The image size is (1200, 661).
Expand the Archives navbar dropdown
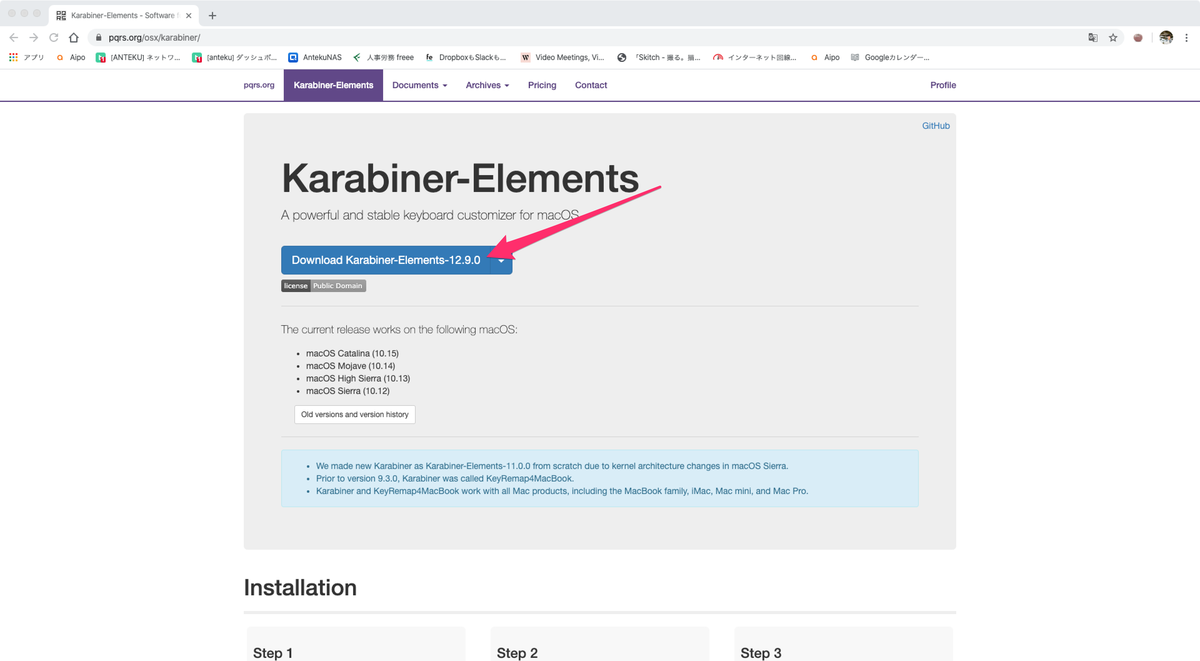coord(487,85)
